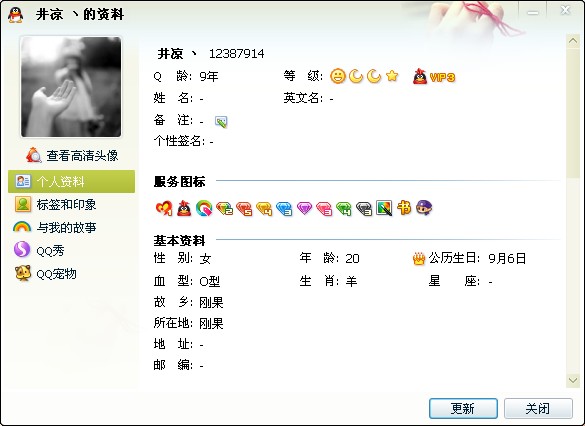
Task: Click the scrollbar down arrow
Action: pos(573,380)
